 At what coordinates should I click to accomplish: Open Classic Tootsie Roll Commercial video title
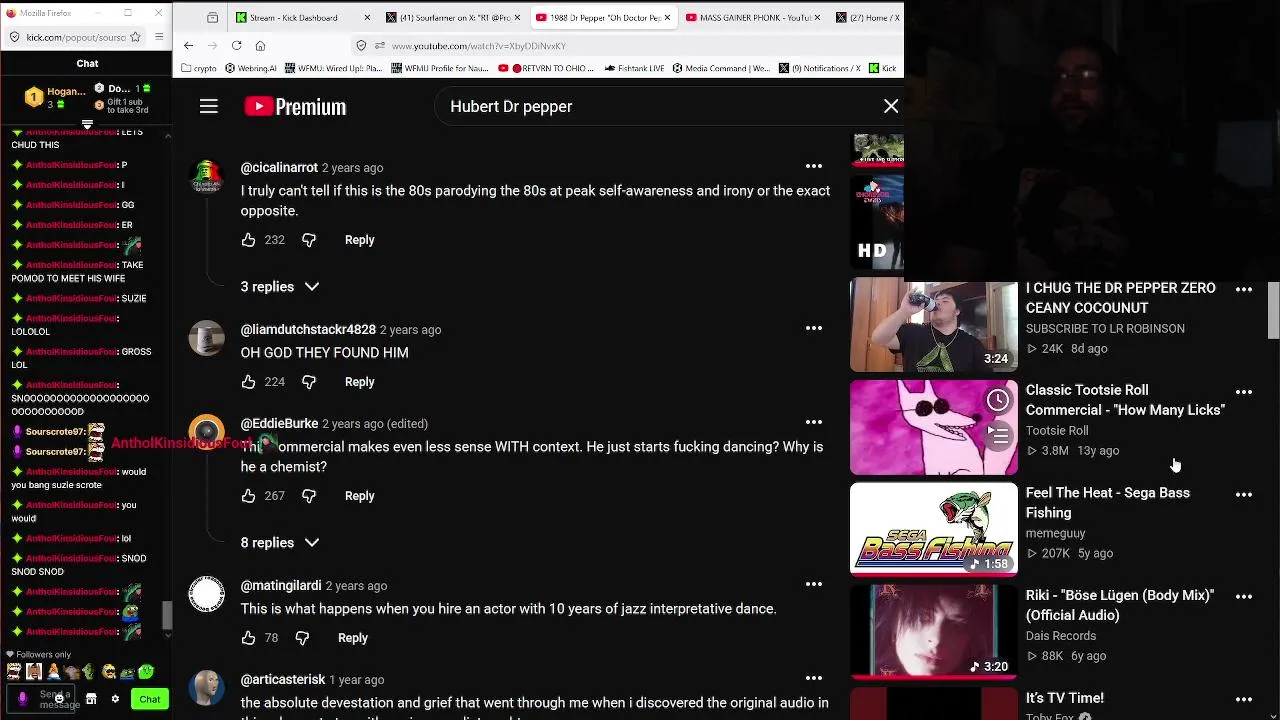coord(1125,400)
